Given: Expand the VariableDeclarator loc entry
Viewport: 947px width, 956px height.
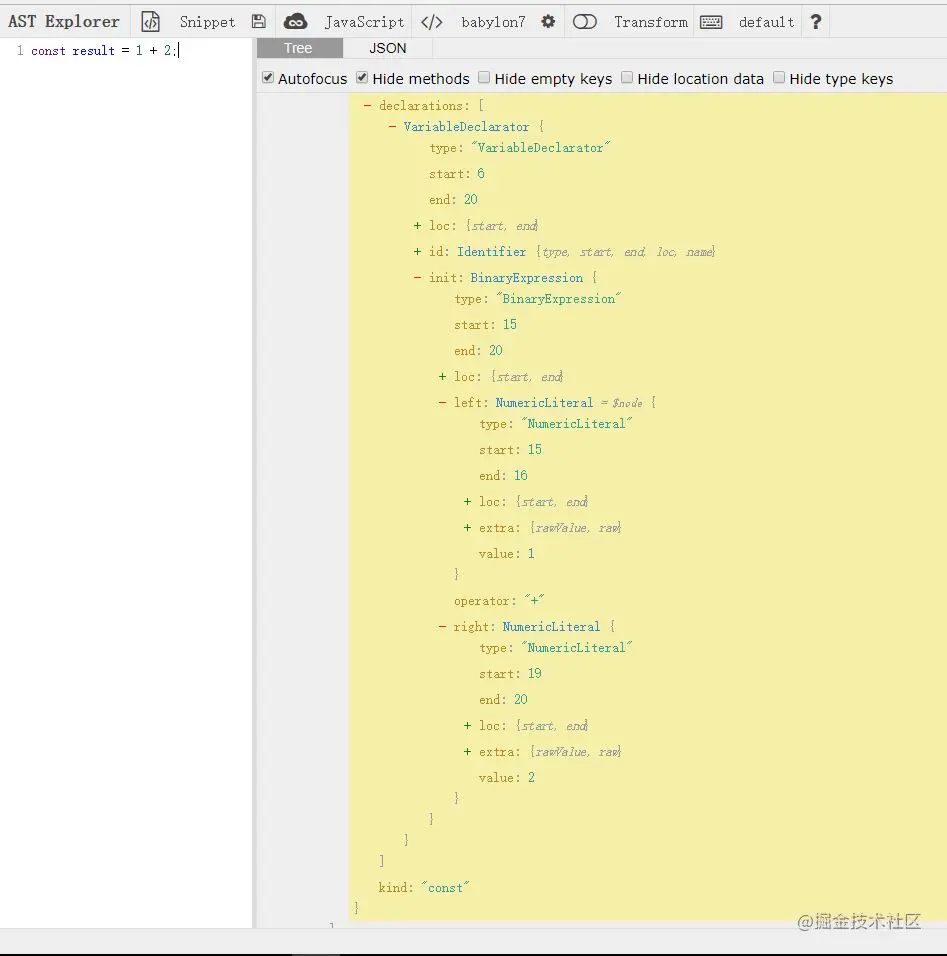Looking at the screenshot, I should (417, 226).
